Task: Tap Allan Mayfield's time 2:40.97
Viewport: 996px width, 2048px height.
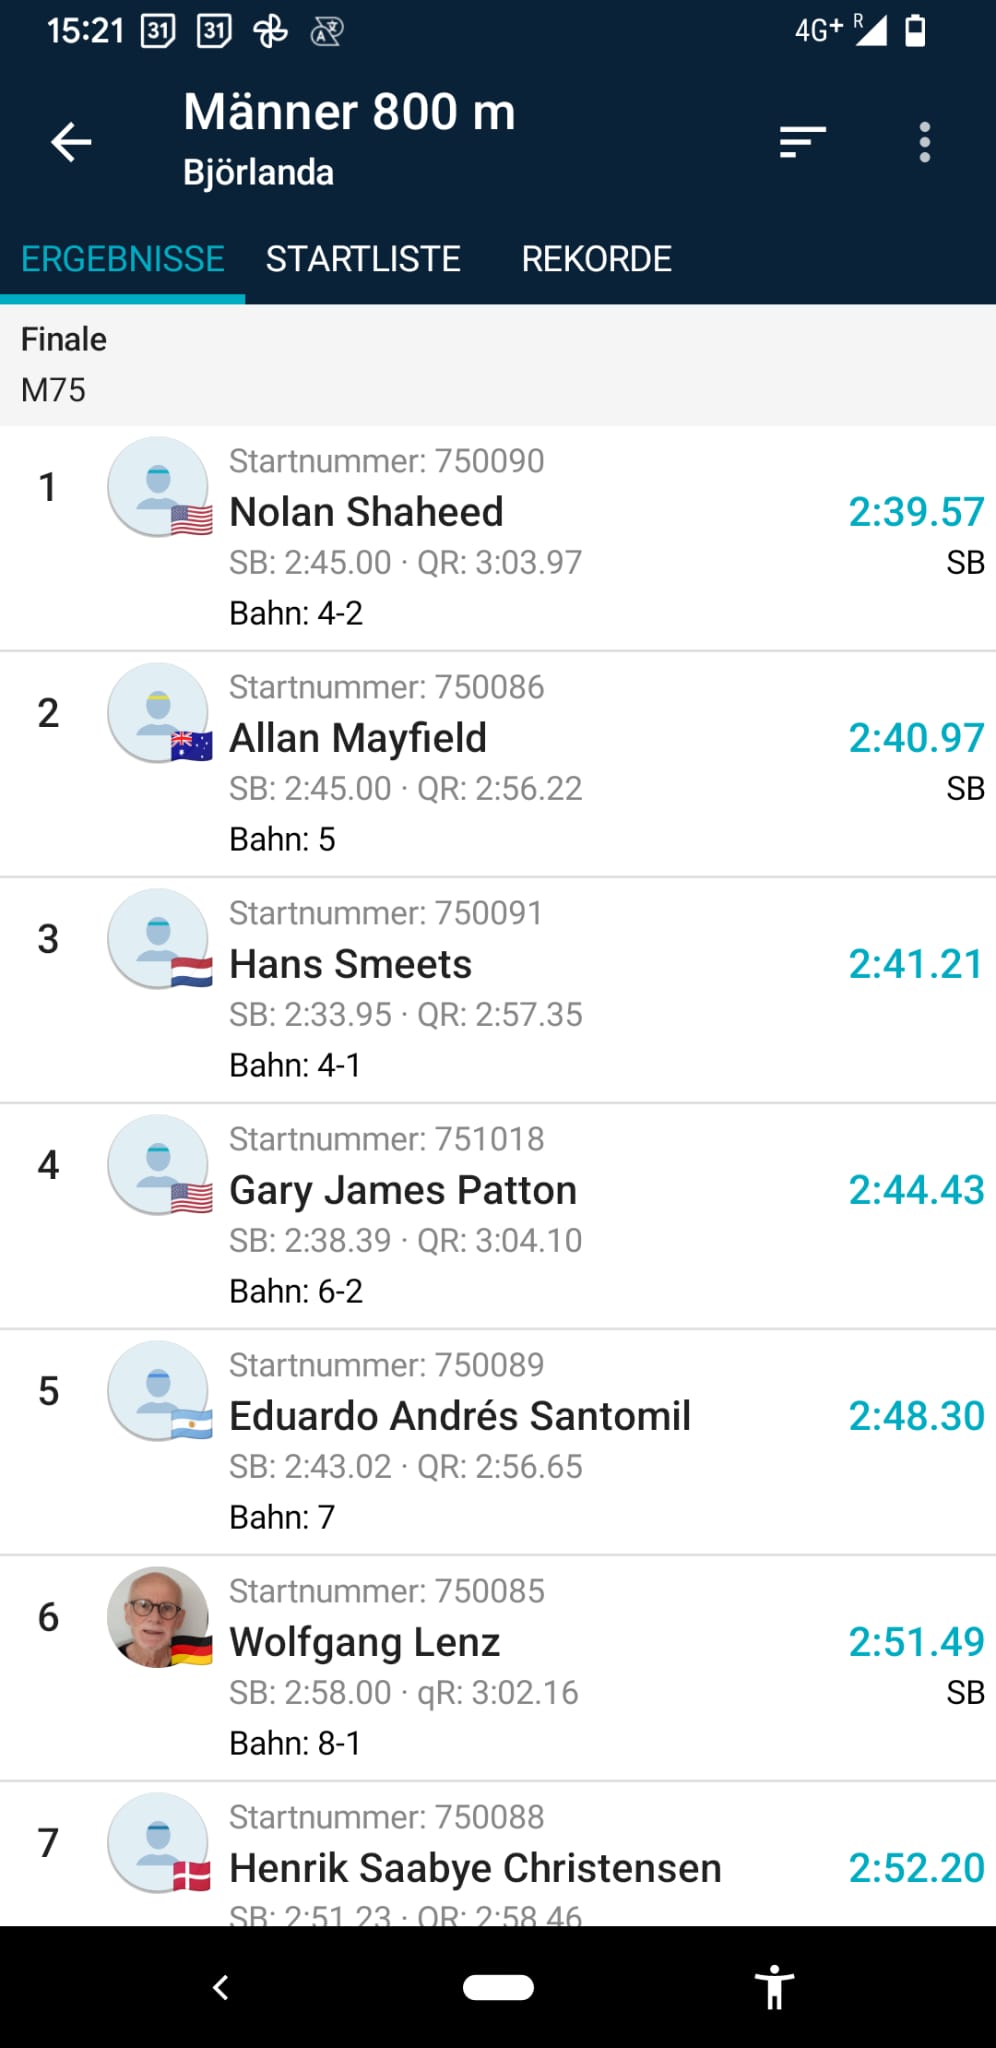Action: coord(916,738)
